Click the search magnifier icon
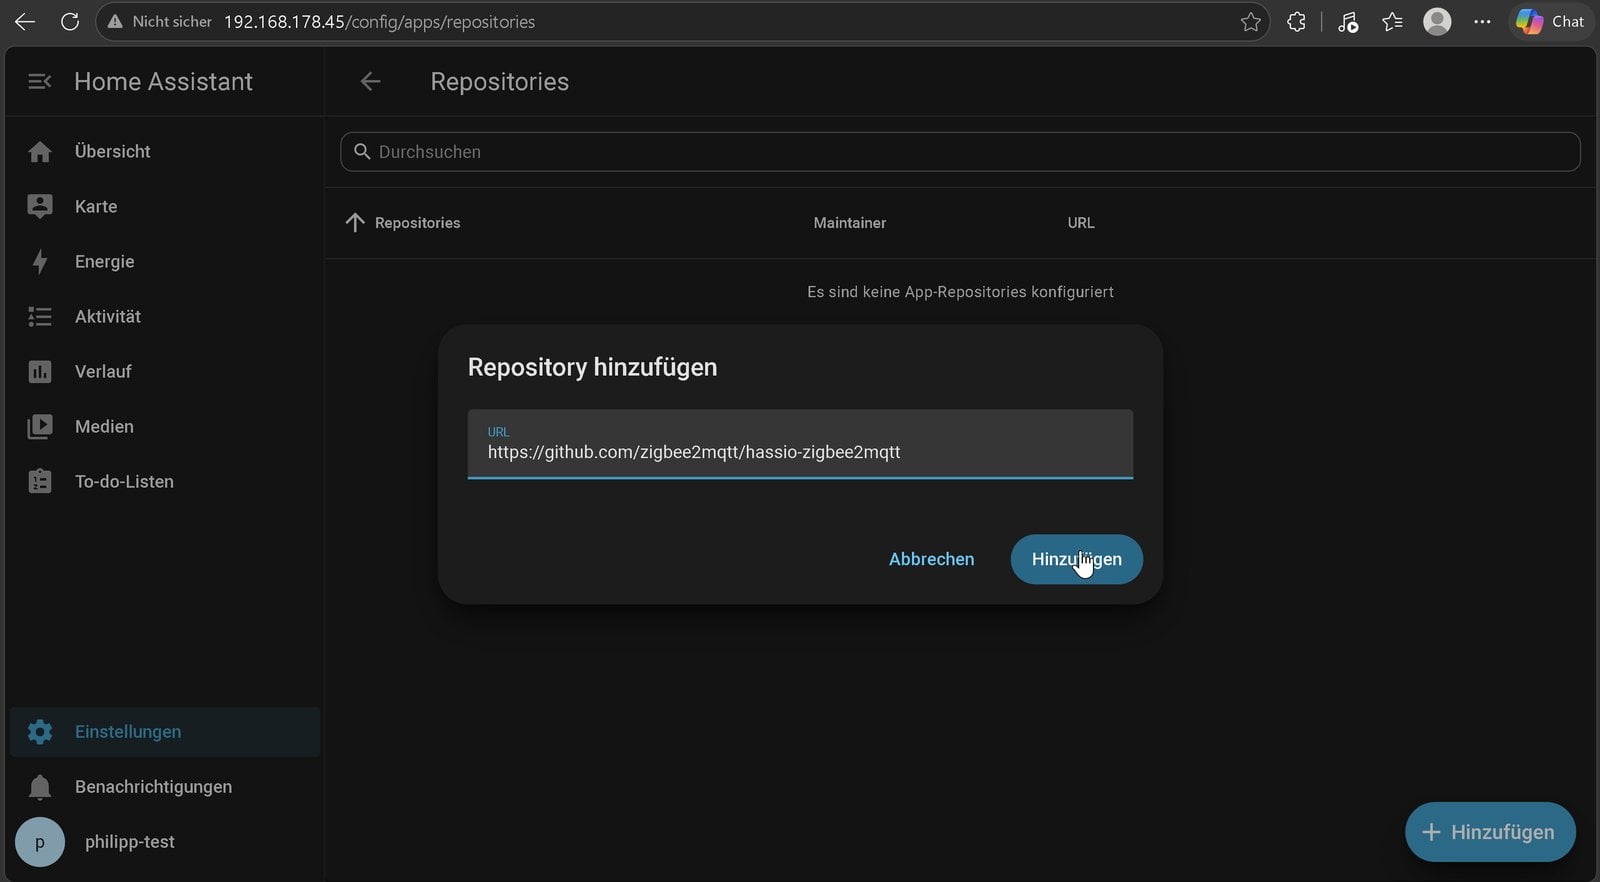The height and width of the screenshot is (882, 1600). click(362, 152)
